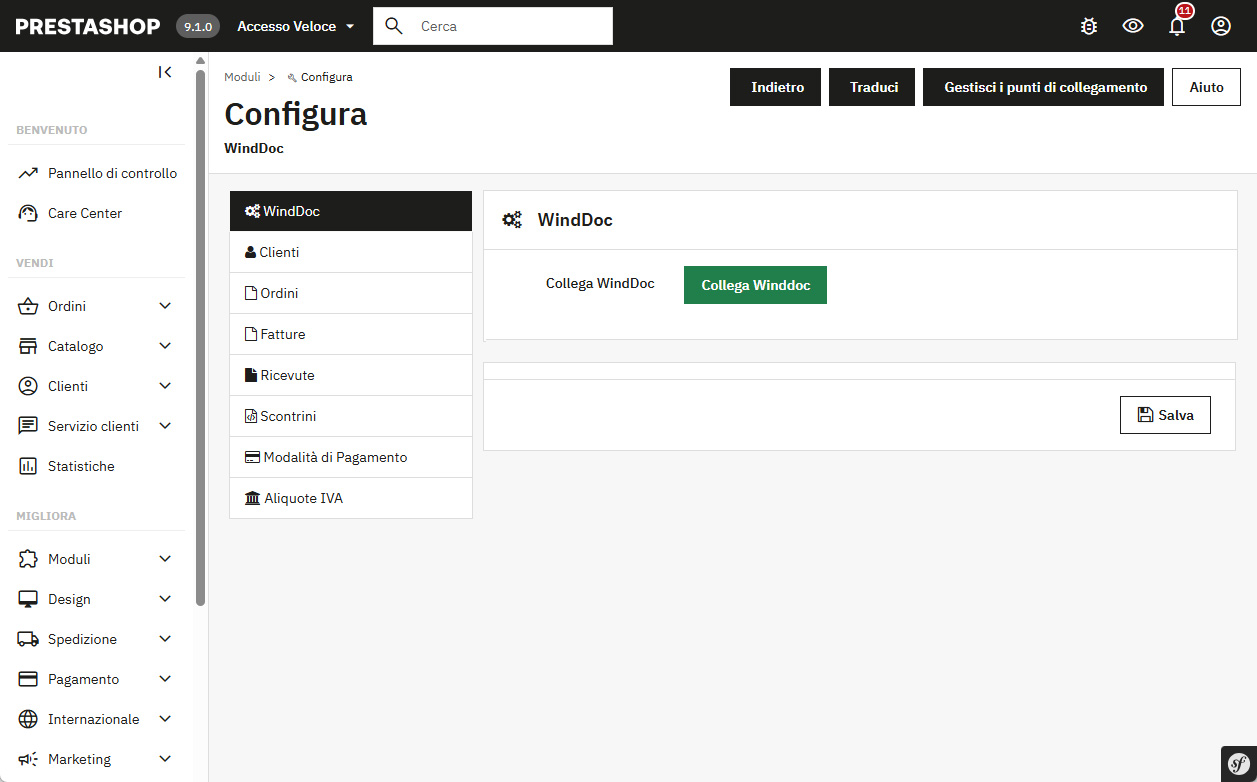This screenshot has width=1257, height=782.
Task: Open Modalità di Pagamento tab
Action: click(x=351, y=457)
